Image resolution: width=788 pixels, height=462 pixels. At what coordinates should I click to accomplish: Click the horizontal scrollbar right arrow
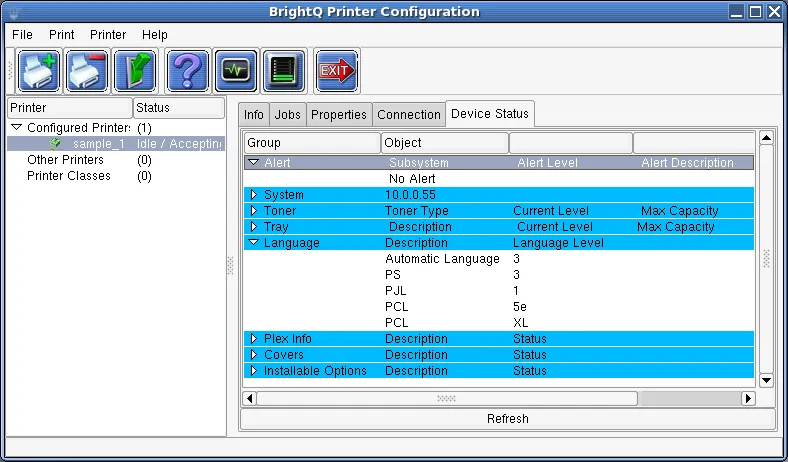pyautogui.click(x=748, y=399)
